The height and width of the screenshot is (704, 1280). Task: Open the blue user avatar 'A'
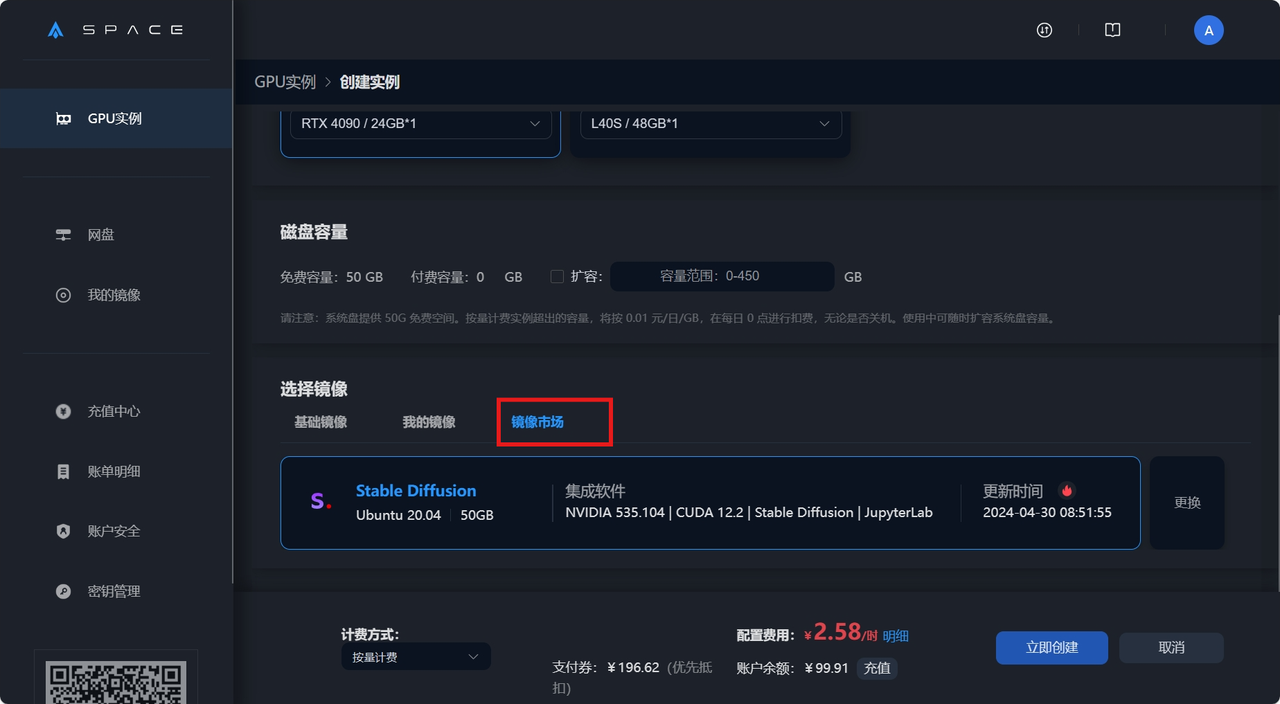click(x=1208, y=30)
